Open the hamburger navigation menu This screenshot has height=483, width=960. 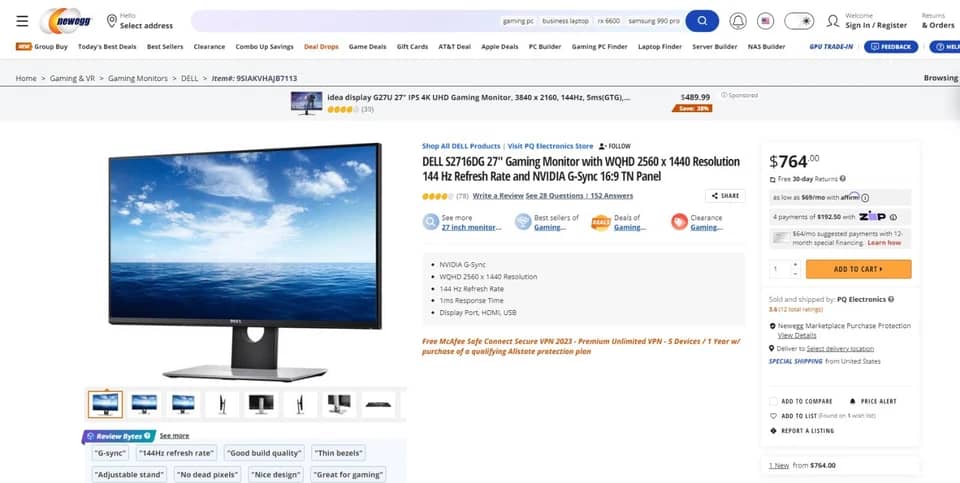point(22,21)
